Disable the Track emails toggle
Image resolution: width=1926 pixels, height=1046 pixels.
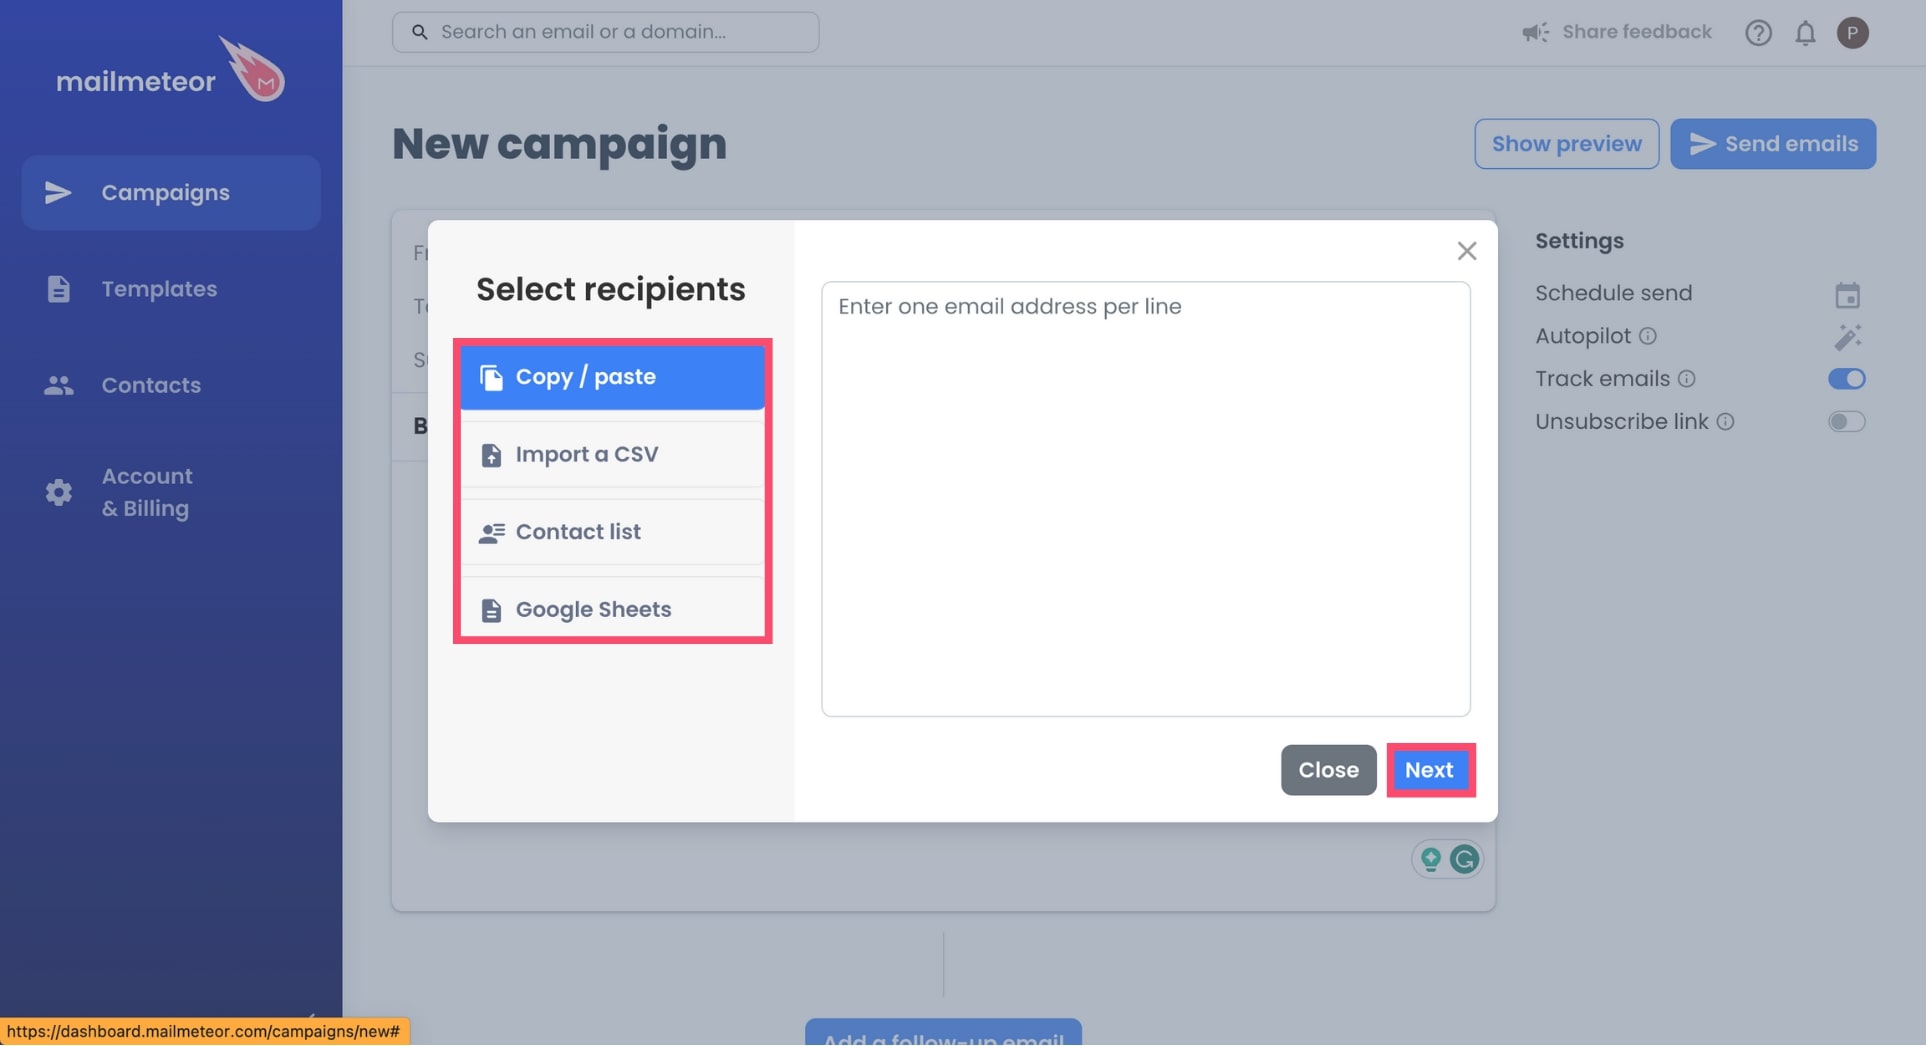(1846, 379)
